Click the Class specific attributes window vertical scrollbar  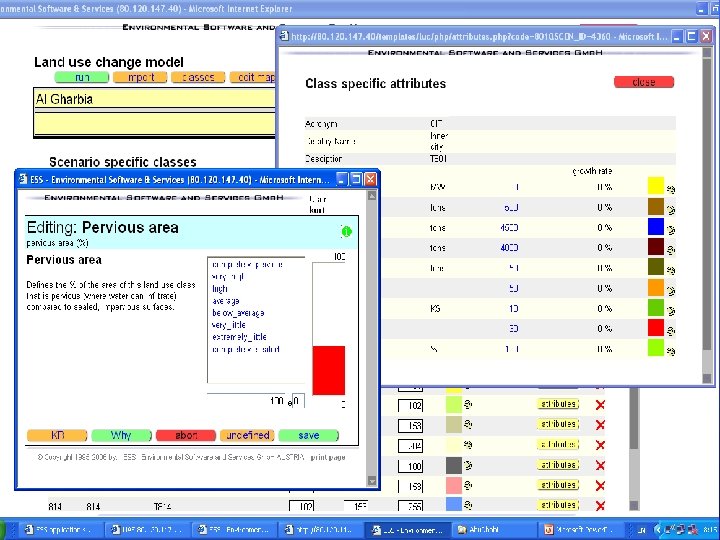707,216
